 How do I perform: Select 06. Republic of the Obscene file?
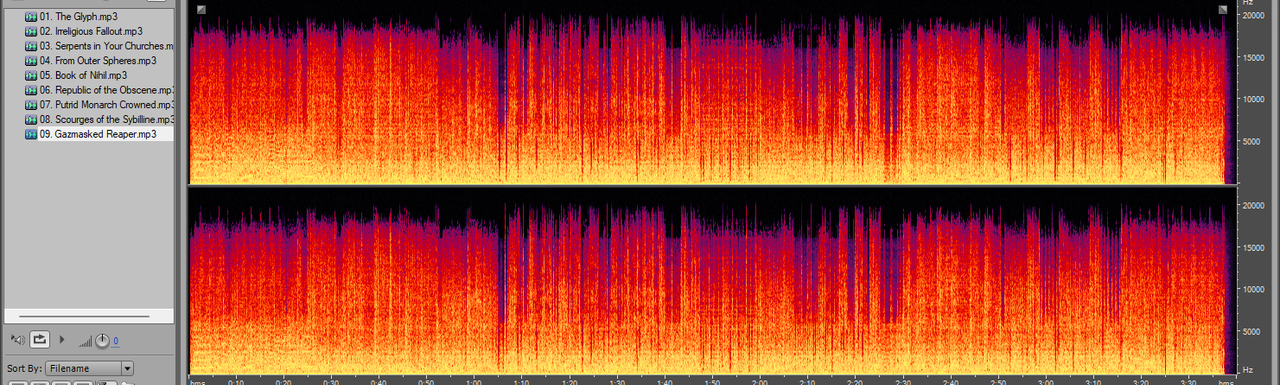pos(99,90)
